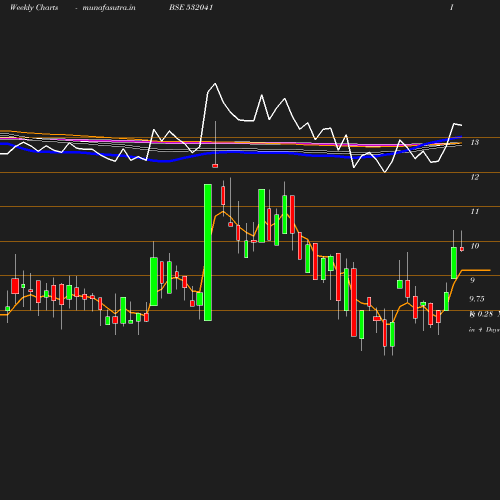Click the '10' price axis label

pyautogui.click(x=475, y=246)
